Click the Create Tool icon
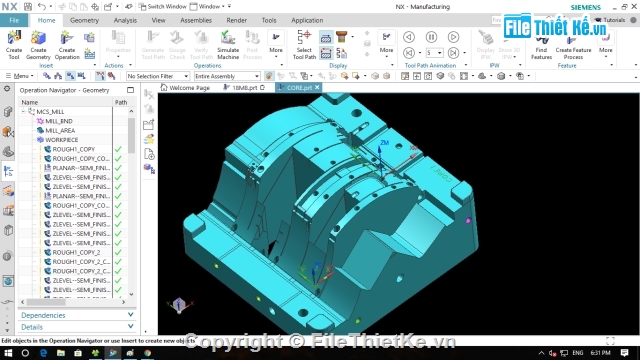Screen dimensions: 640x360 [x=14, y=45]
